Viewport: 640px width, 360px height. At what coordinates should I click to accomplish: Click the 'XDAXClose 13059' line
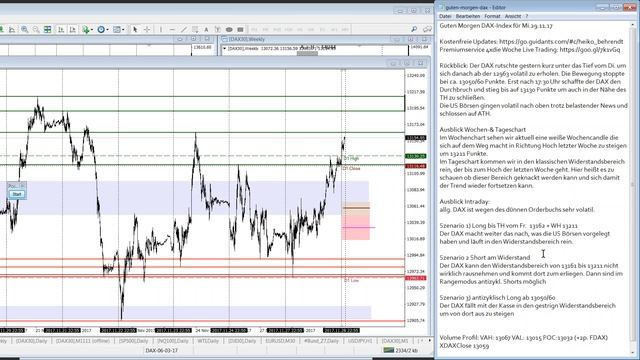pyautogui.click(x=464, y=346)
